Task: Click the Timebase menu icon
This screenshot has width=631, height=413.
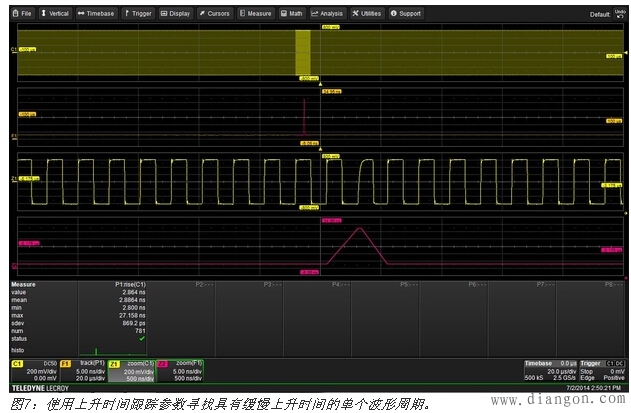Action: coord(96,14)
